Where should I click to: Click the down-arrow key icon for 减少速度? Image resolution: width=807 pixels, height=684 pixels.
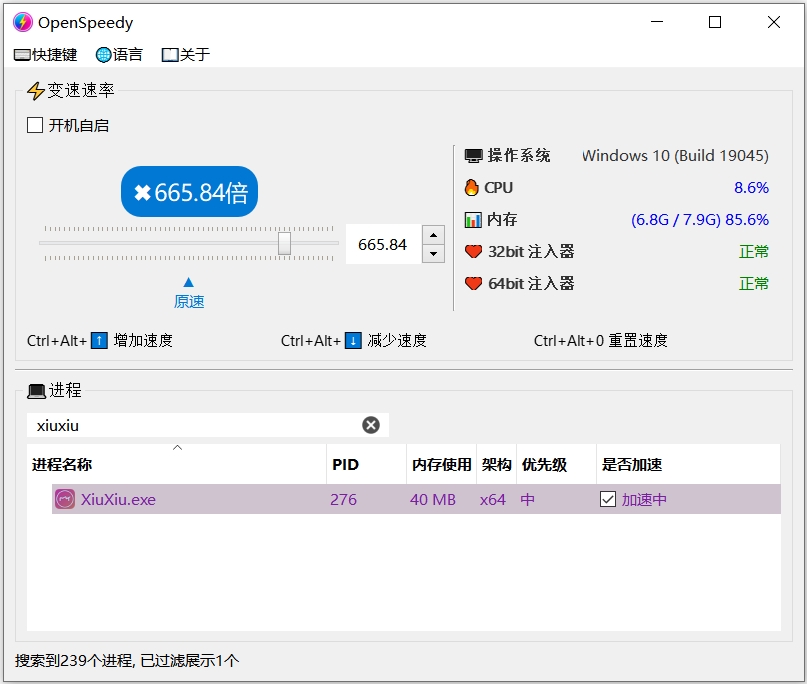353,340
